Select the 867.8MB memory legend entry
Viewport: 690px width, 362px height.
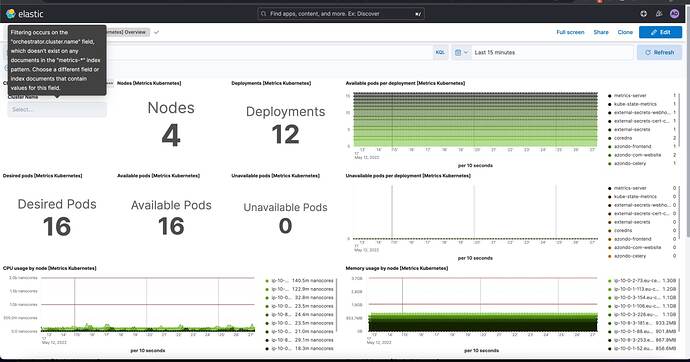[645, 340]
